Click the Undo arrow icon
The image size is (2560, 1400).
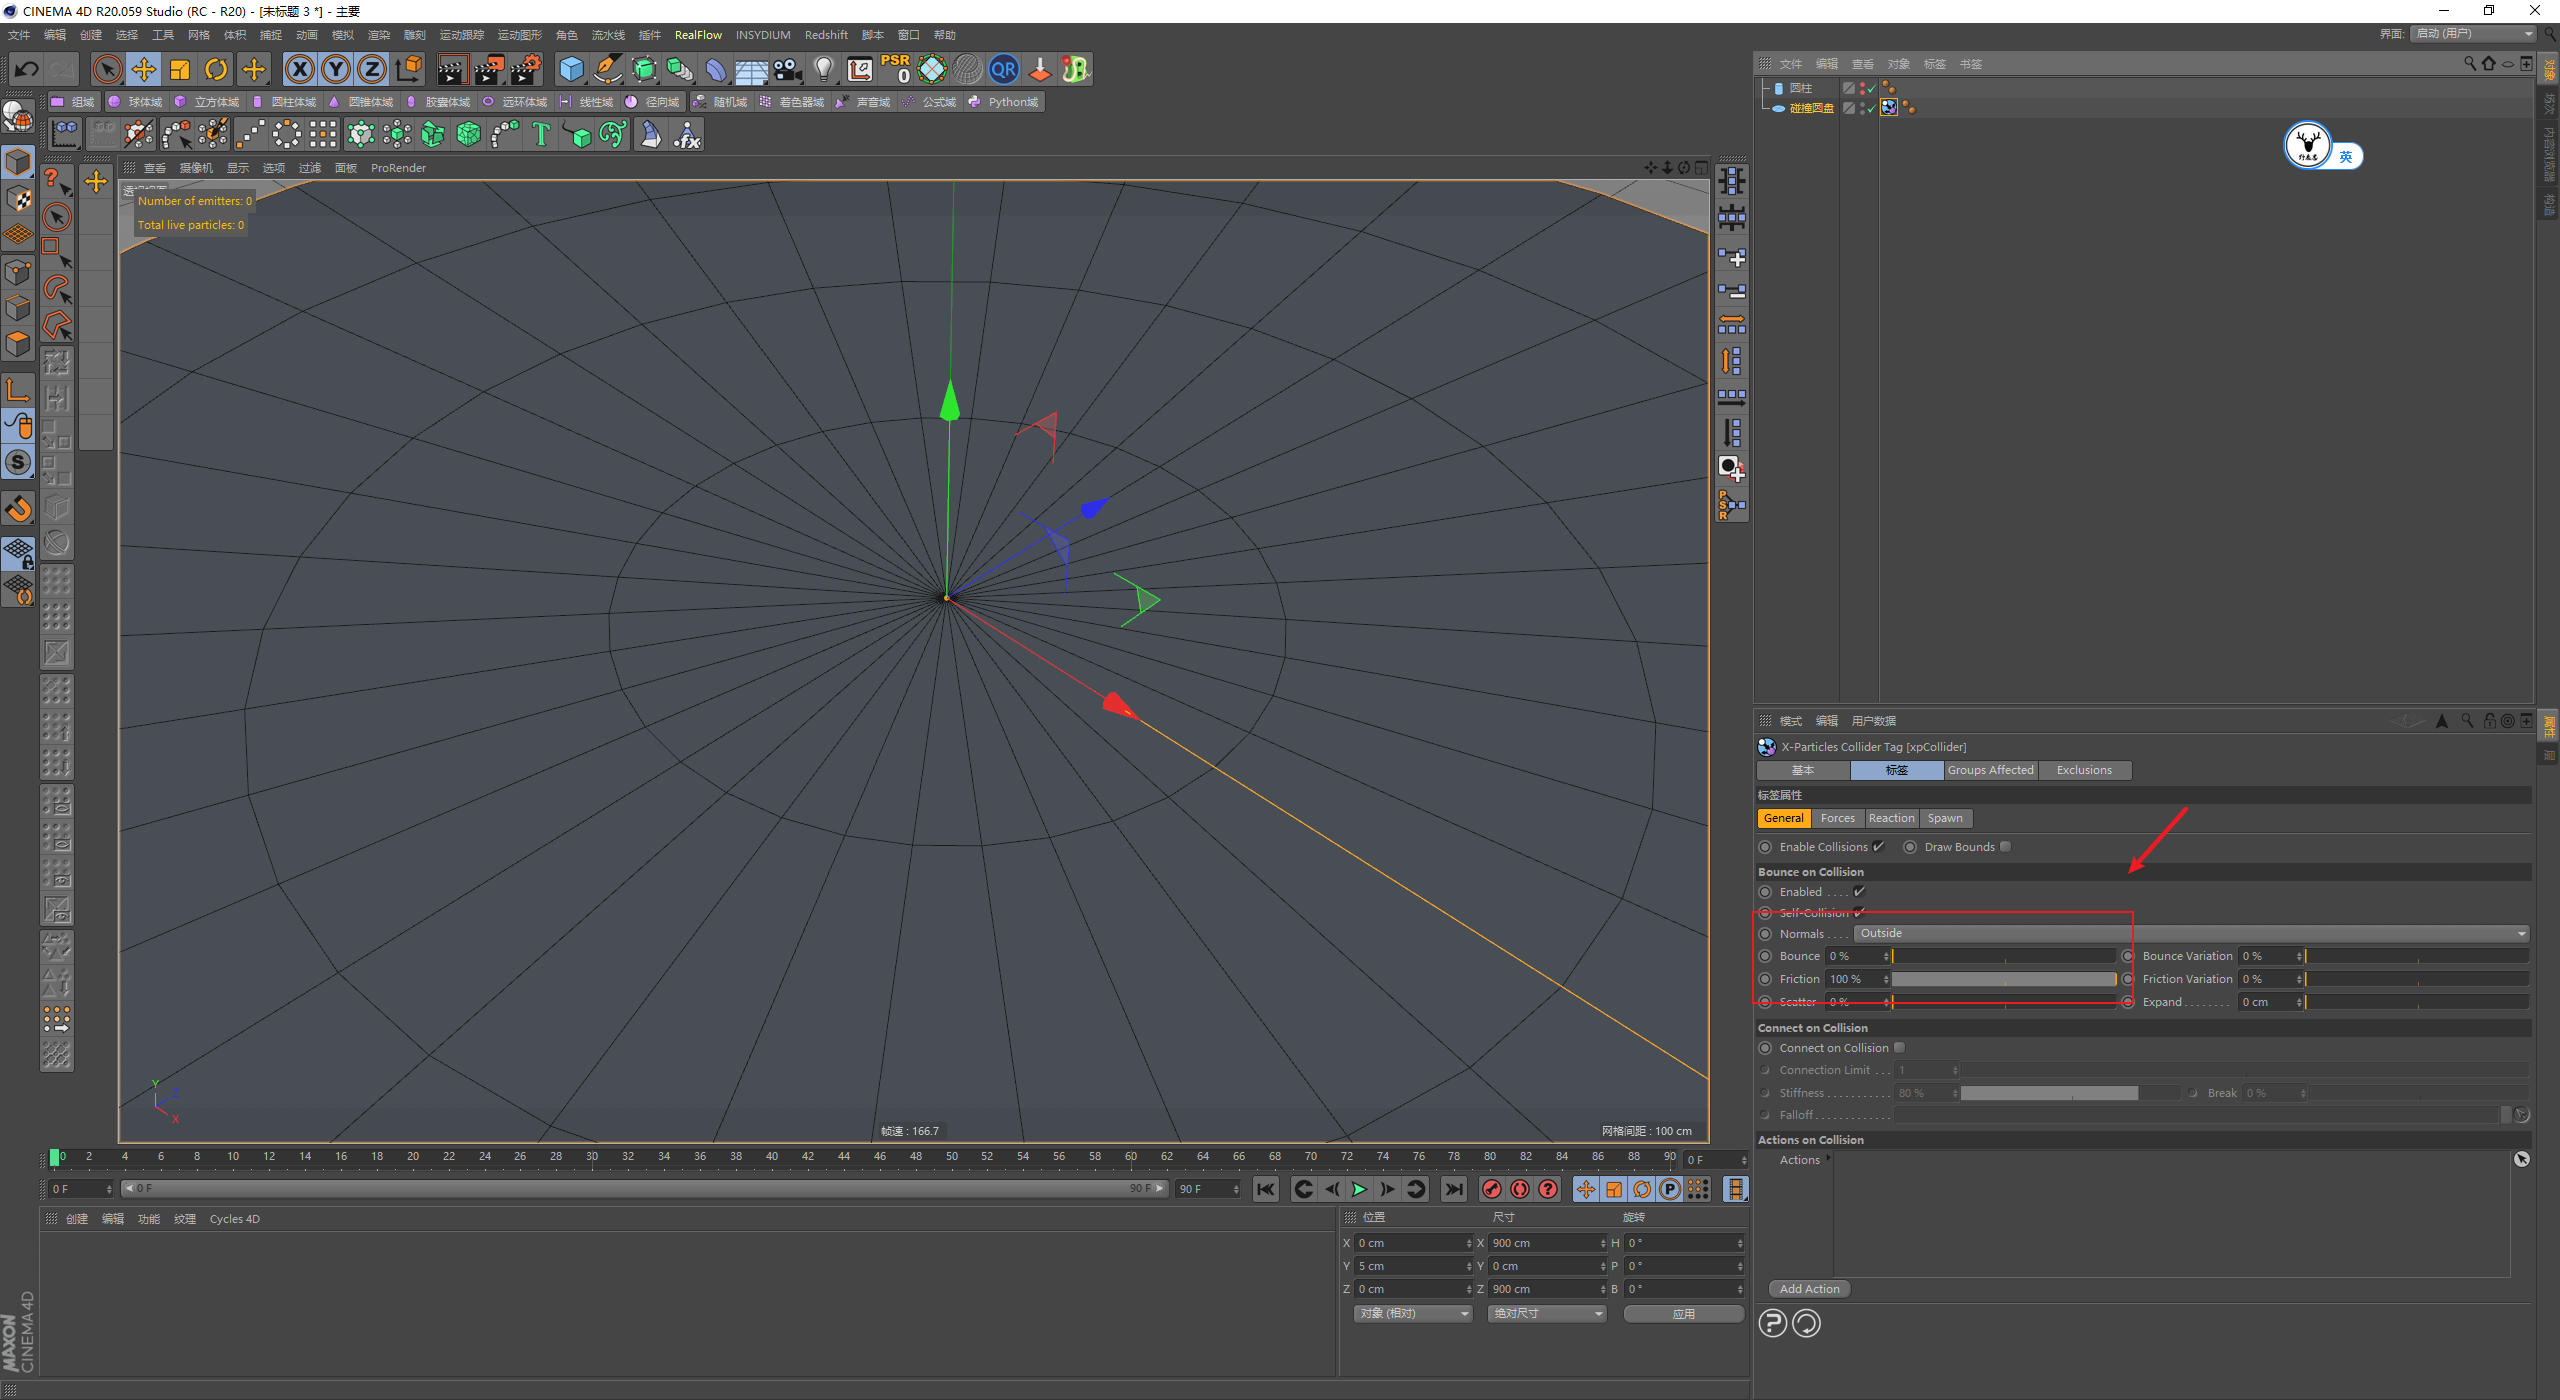(27, 69)
